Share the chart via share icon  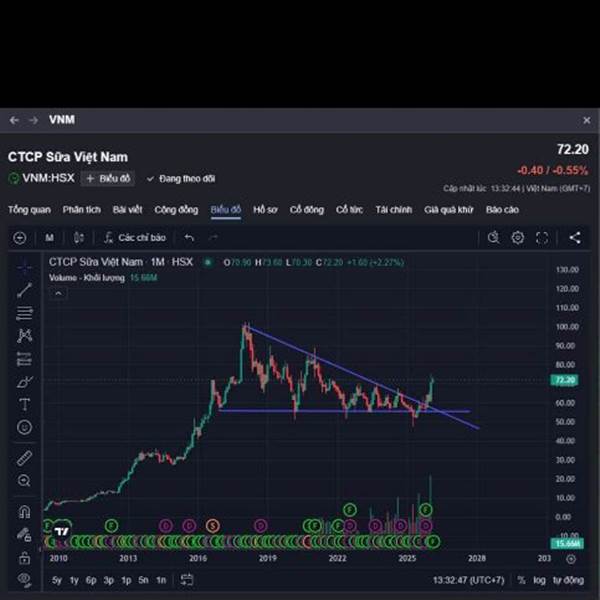pyautogui.click(x=575, y=238)
